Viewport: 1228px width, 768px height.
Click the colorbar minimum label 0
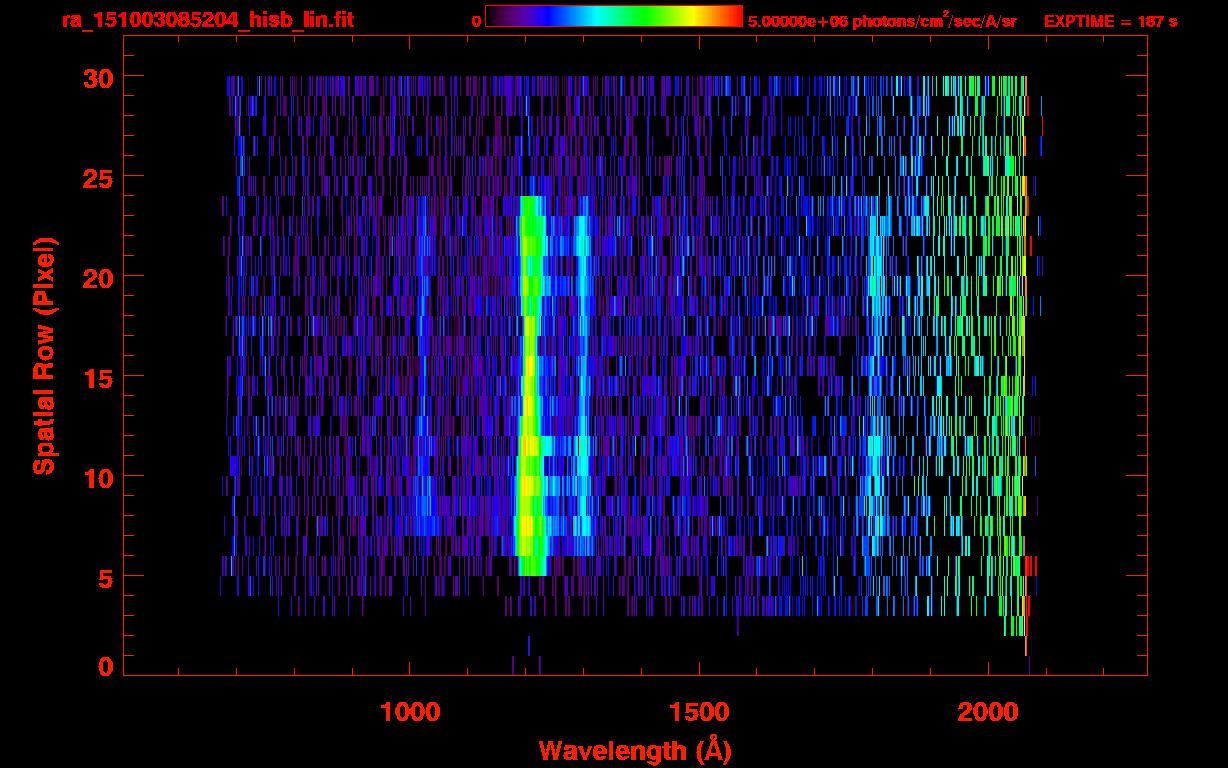tap(476, 21)
